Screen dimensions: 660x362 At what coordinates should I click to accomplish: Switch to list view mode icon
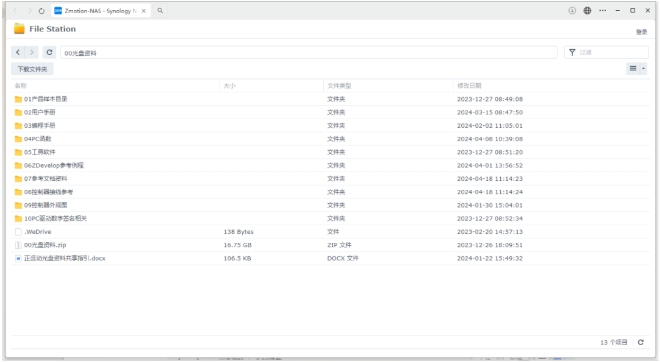point(633,68)
